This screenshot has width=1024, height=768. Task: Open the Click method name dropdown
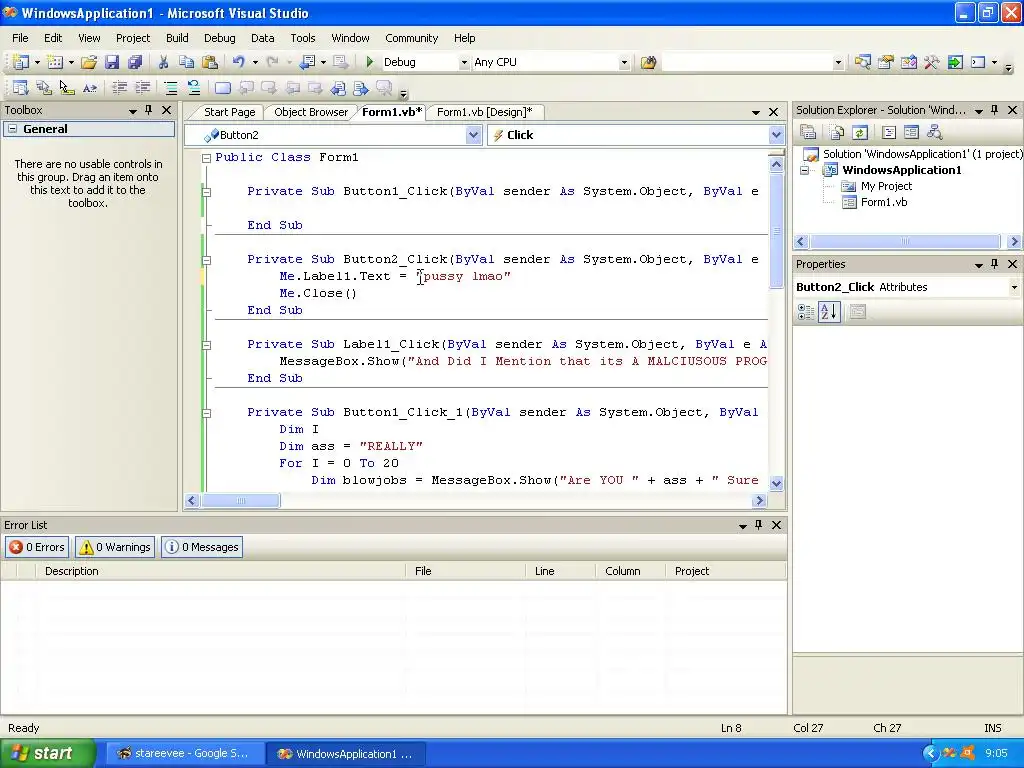(776, 135)
